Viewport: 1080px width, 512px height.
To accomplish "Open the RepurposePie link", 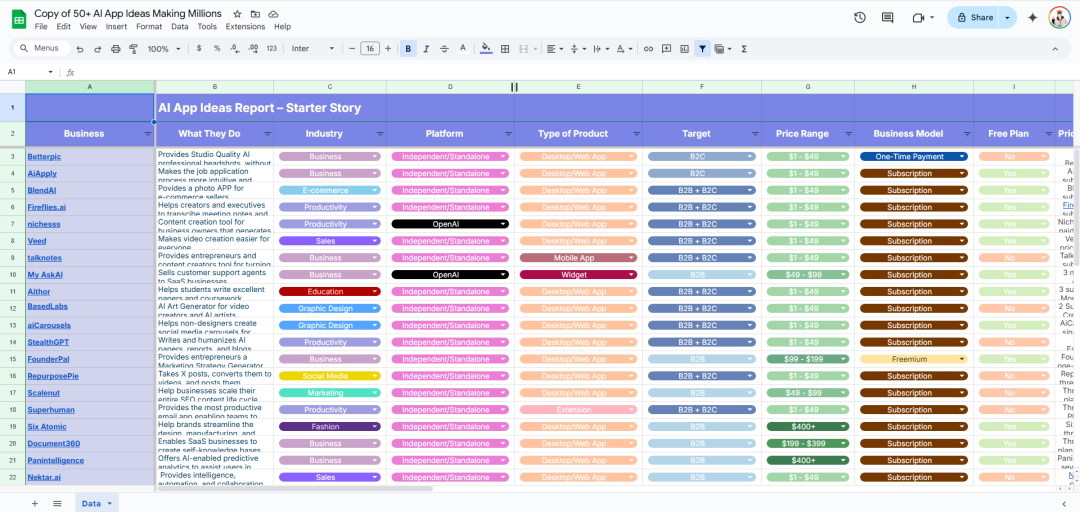I will tap(53, 376).
